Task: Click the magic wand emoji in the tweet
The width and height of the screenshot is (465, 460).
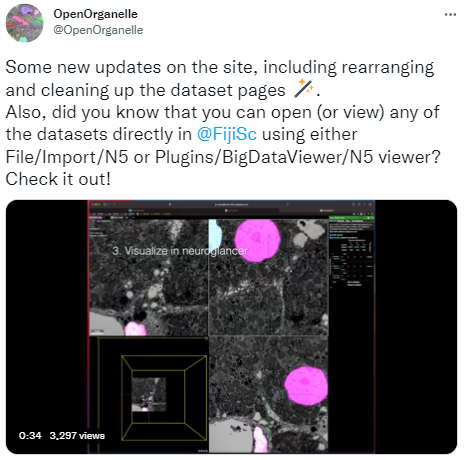Action: pyautogui.click(x=304, y=89)
